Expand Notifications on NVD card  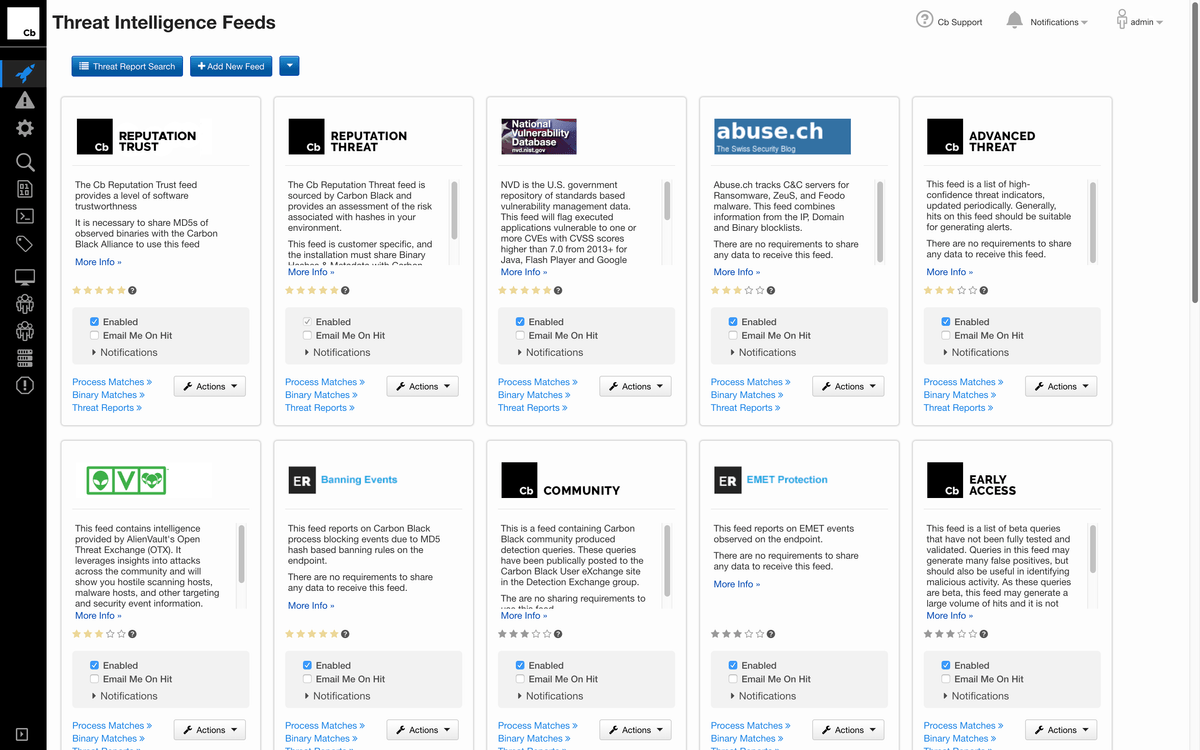coord(550,352)
